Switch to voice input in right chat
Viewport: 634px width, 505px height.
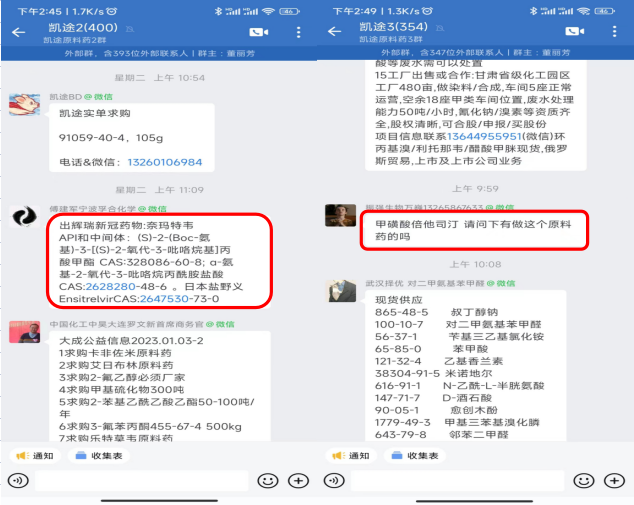coord(334,480)
